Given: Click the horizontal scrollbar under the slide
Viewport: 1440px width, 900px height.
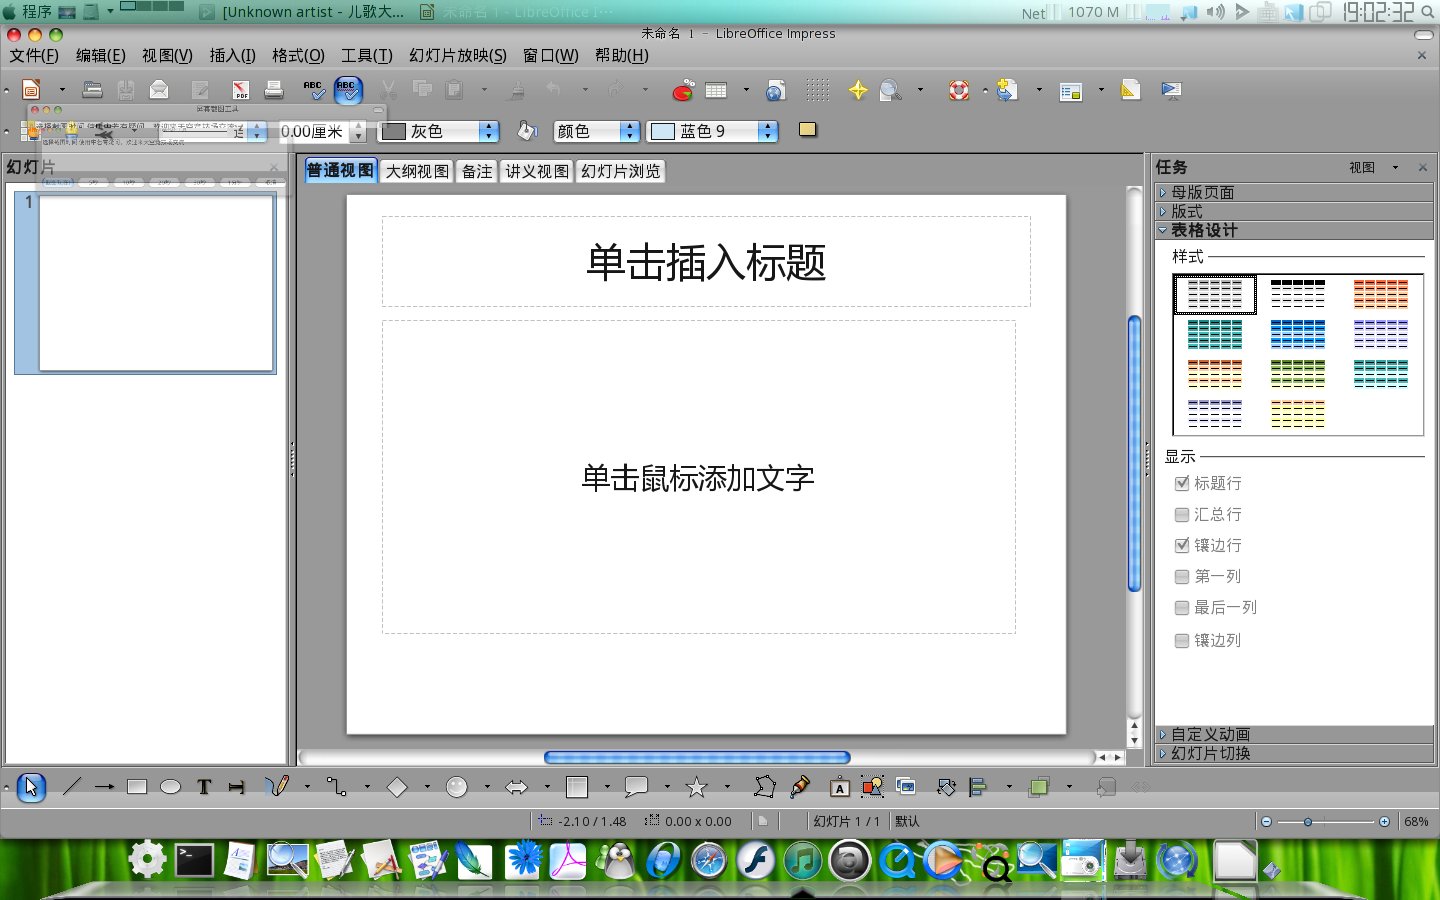Looking at the screenshot, I should click(697, 757).
